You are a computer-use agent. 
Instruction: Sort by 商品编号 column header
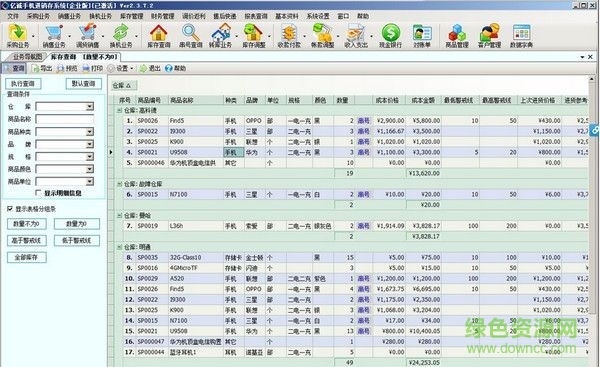click(152, 100)
